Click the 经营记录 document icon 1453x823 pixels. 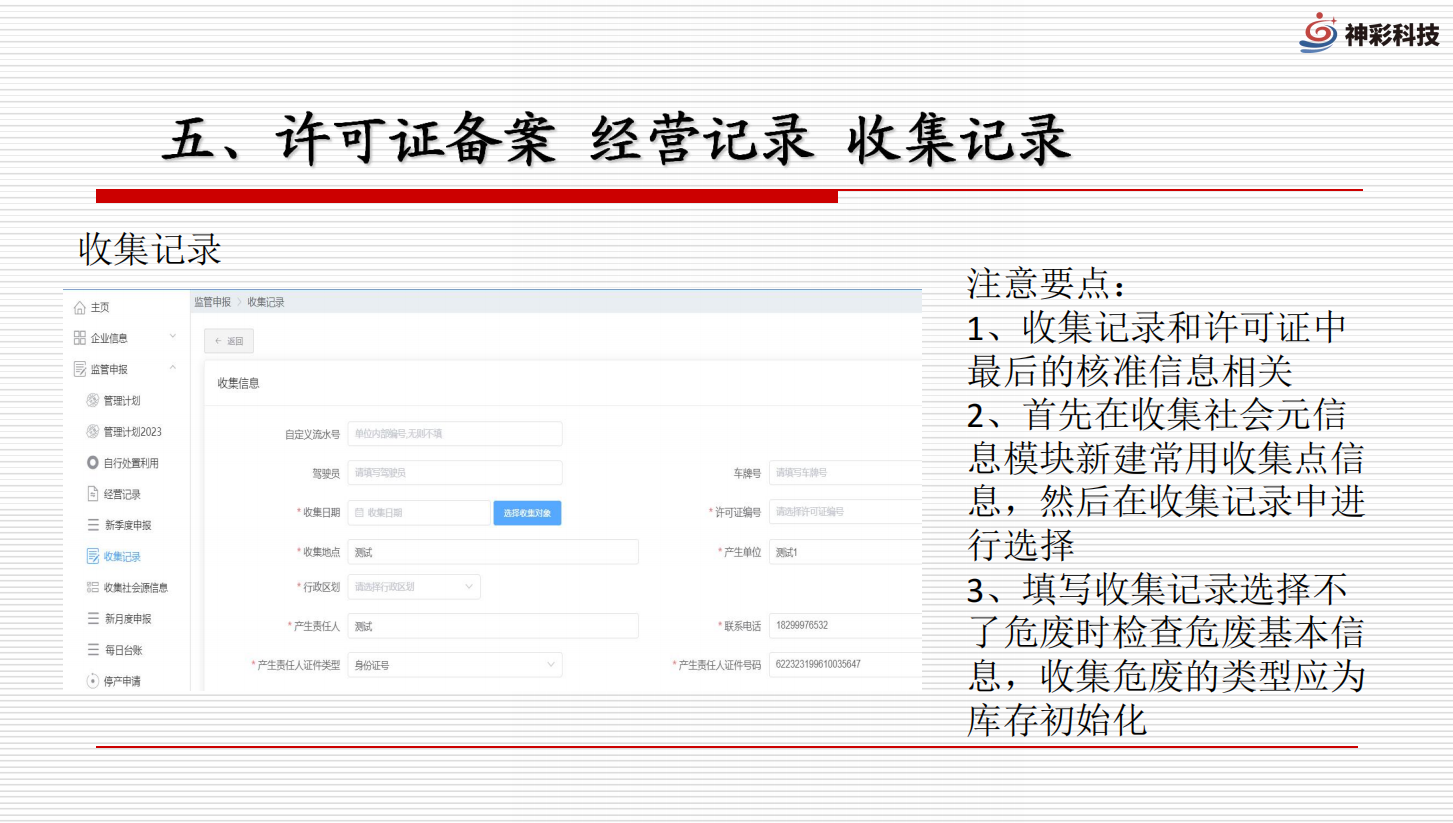pos(93,494)
